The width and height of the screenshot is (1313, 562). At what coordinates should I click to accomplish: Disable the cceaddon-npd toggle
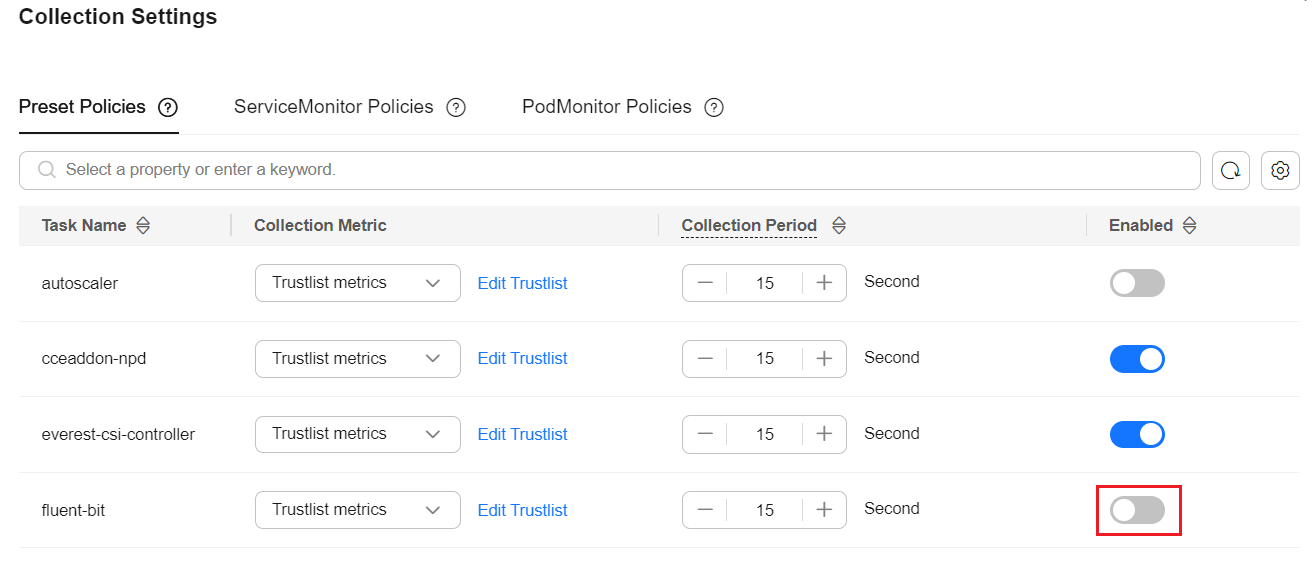click(x=1137, y=359)
